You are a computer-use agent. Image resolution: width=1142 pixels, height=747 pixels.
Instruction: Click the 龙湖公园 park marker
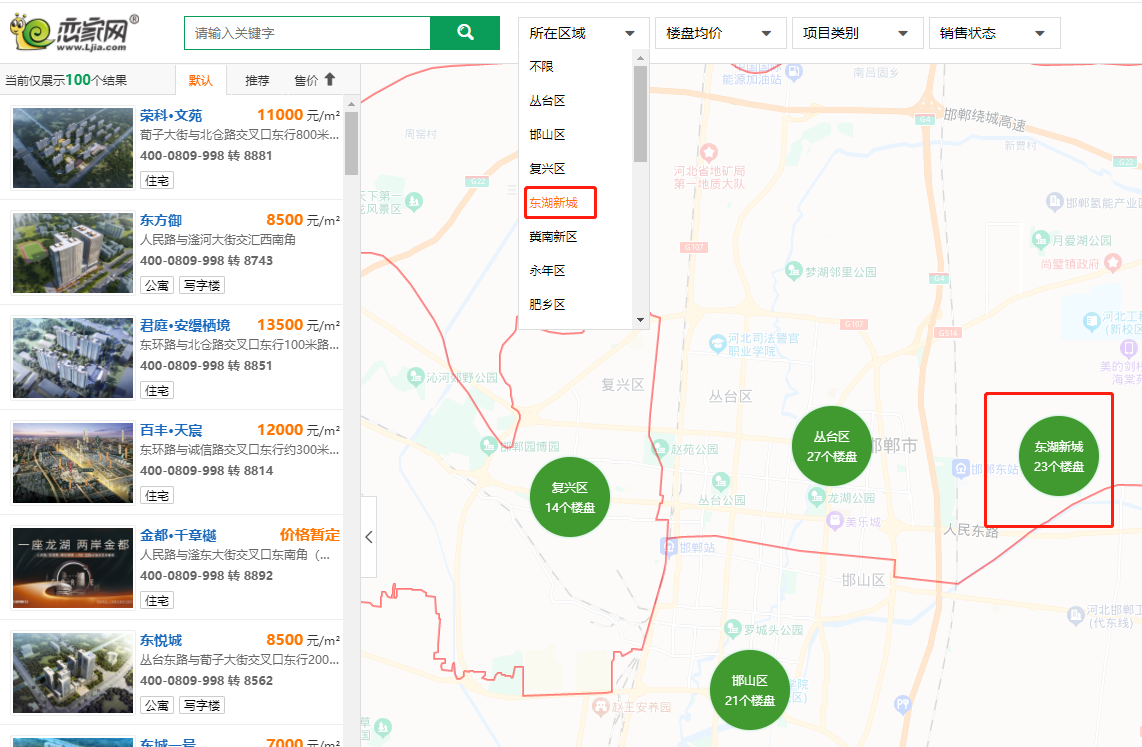coord(816,497)
